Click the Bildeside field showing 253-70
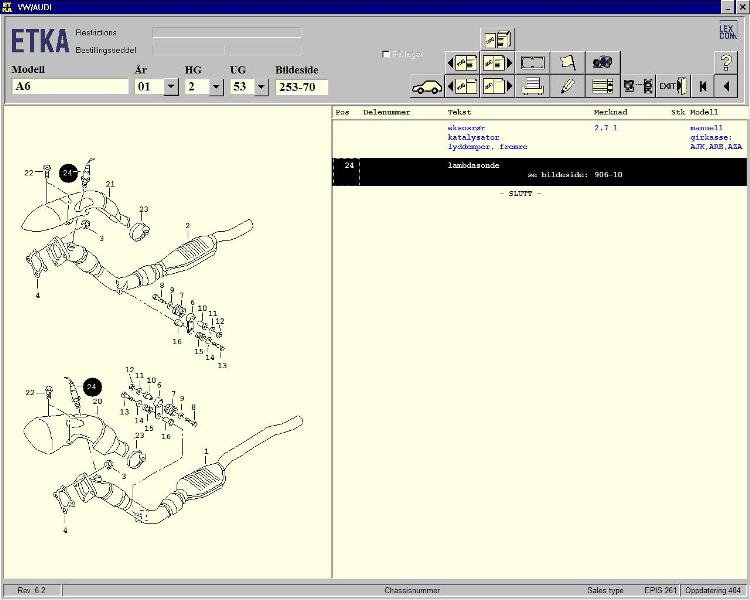 pyautogui.click(x=302, y=87)
